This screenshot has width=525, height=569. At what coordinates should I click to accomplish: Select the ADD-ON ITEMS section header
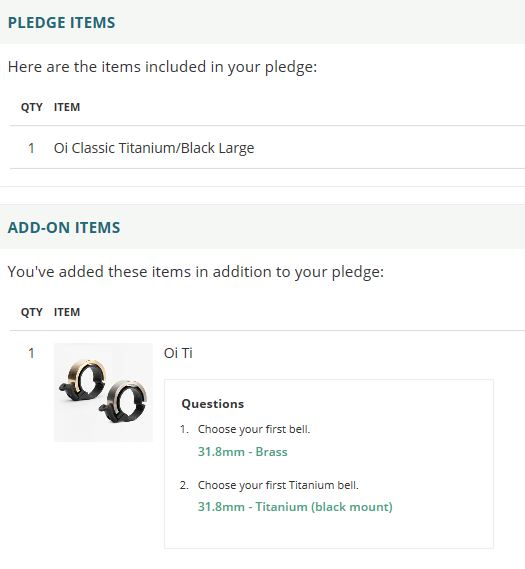[x=64, y=228]
